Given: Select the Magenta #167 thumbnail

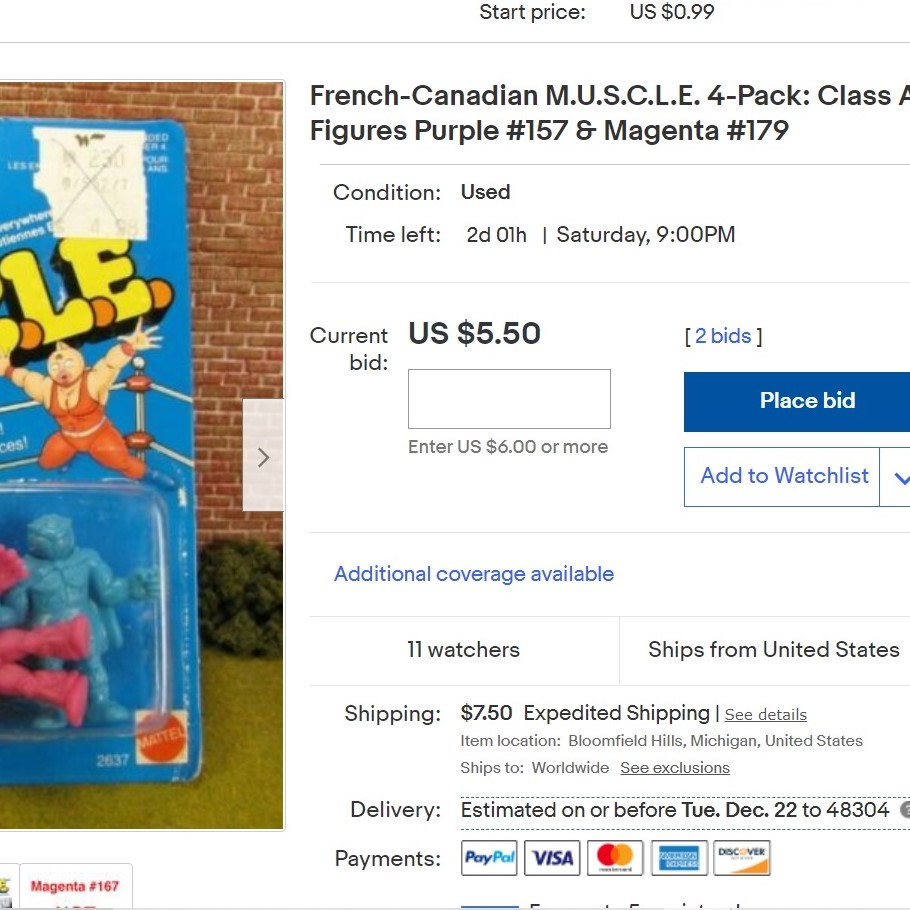Looking at the screenshot, I should [x=76, y=886].
